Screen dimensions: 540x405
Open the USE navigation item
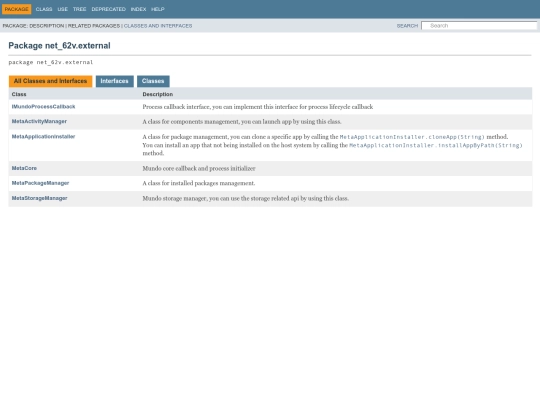click(63, 9)
